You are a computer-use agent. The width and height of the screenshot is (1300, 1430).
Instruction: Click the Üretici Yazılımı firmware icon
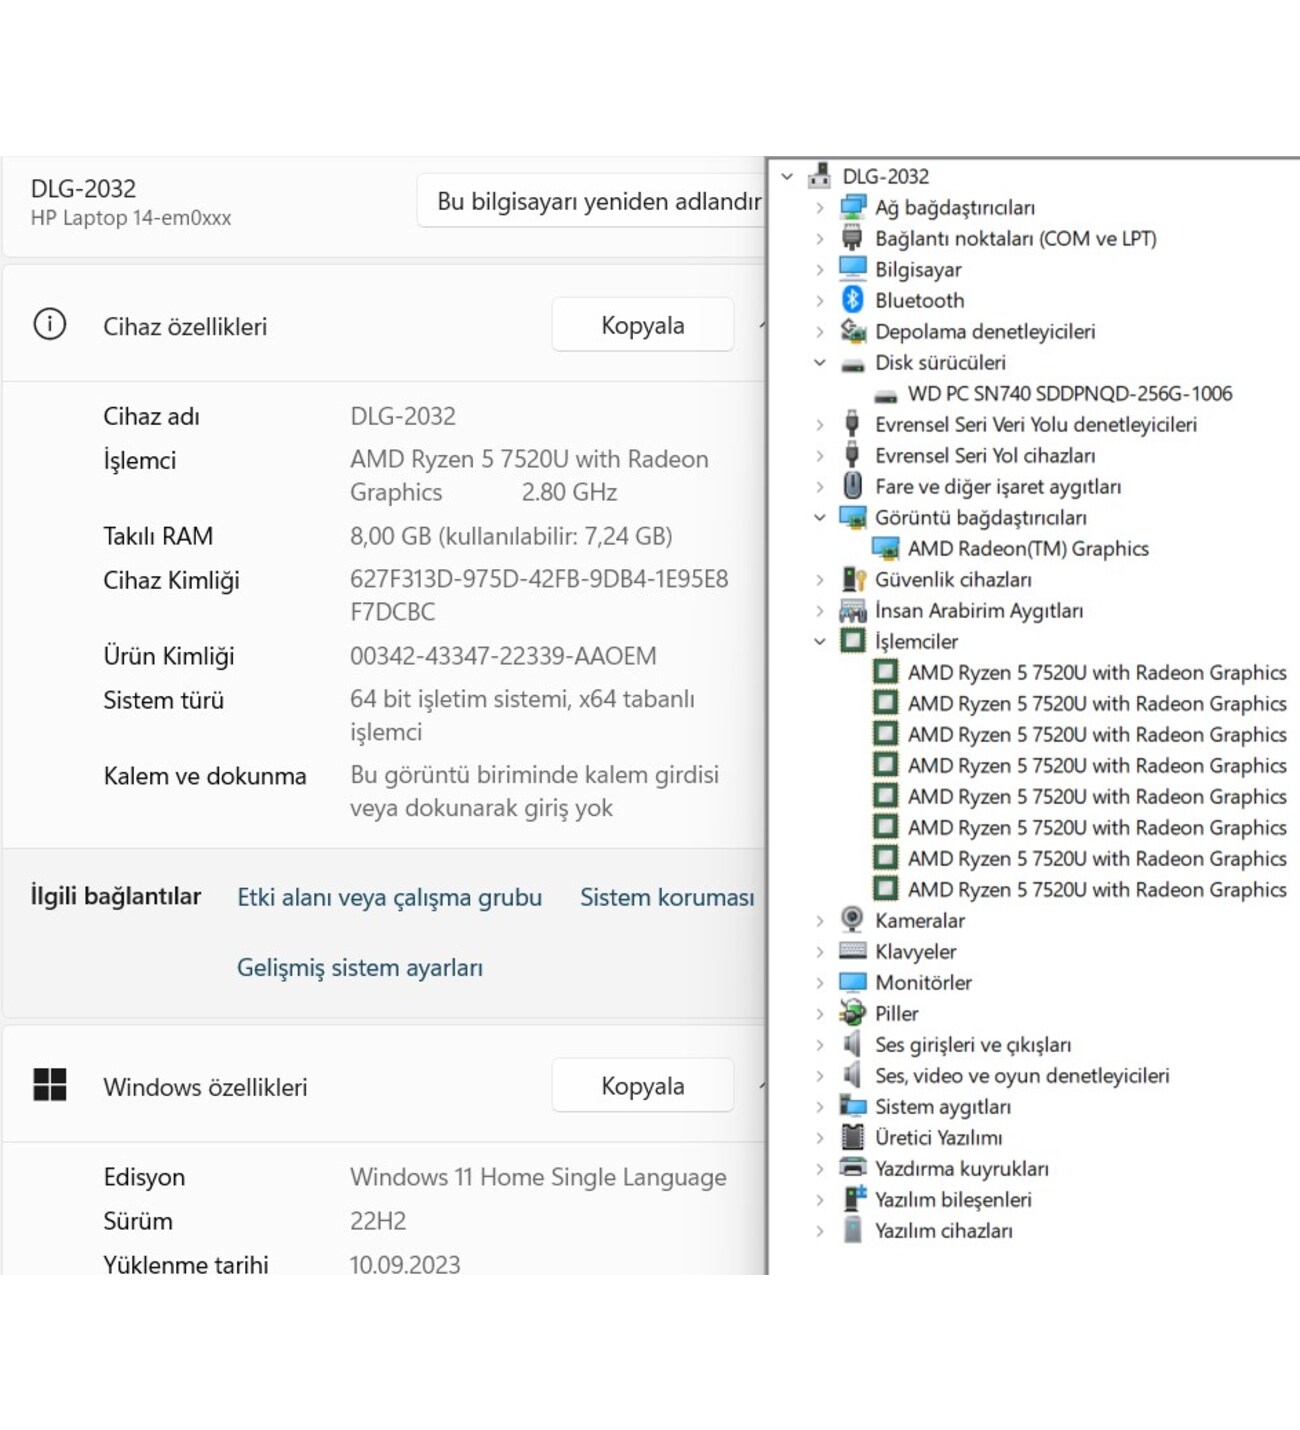pyautogui.click(x=852, y=1137)
